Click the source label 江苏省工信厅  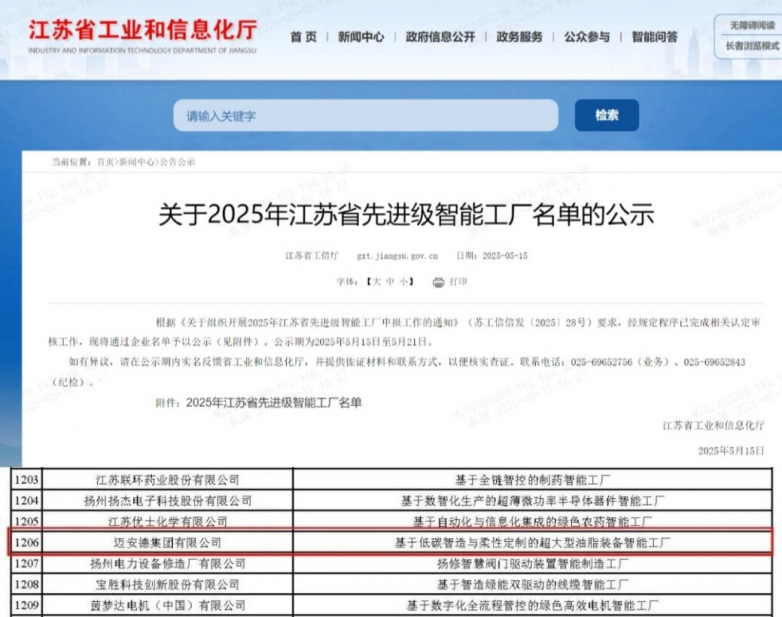(312, 256)
